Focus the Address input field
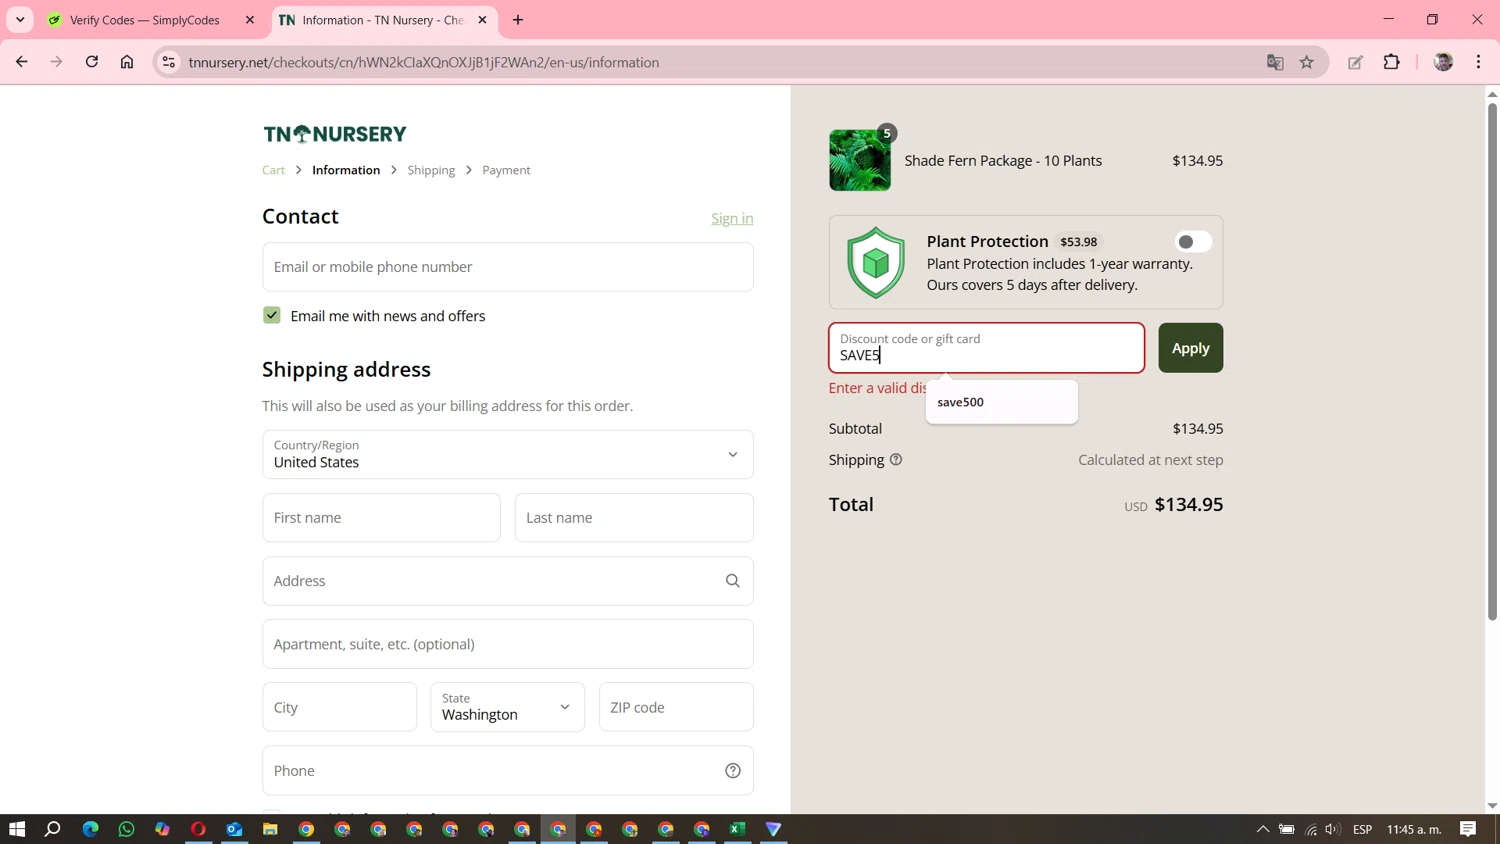This screenshot has width=1500, height=844. (x=508, y=581)
